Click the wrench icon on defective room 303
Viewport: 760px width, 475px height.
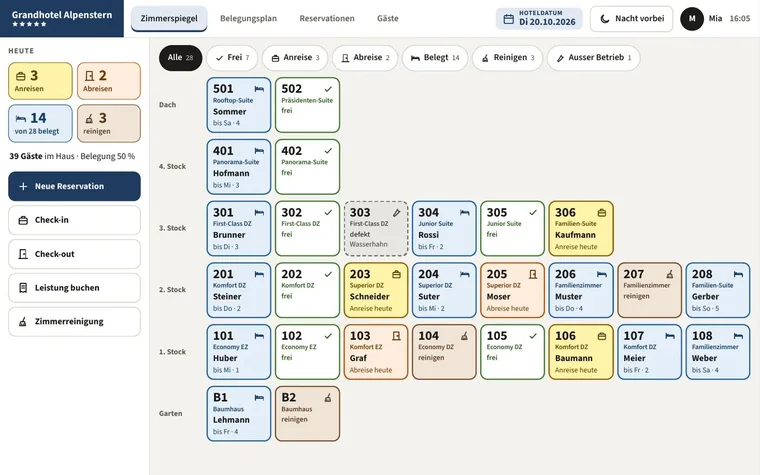pos(396,213)
